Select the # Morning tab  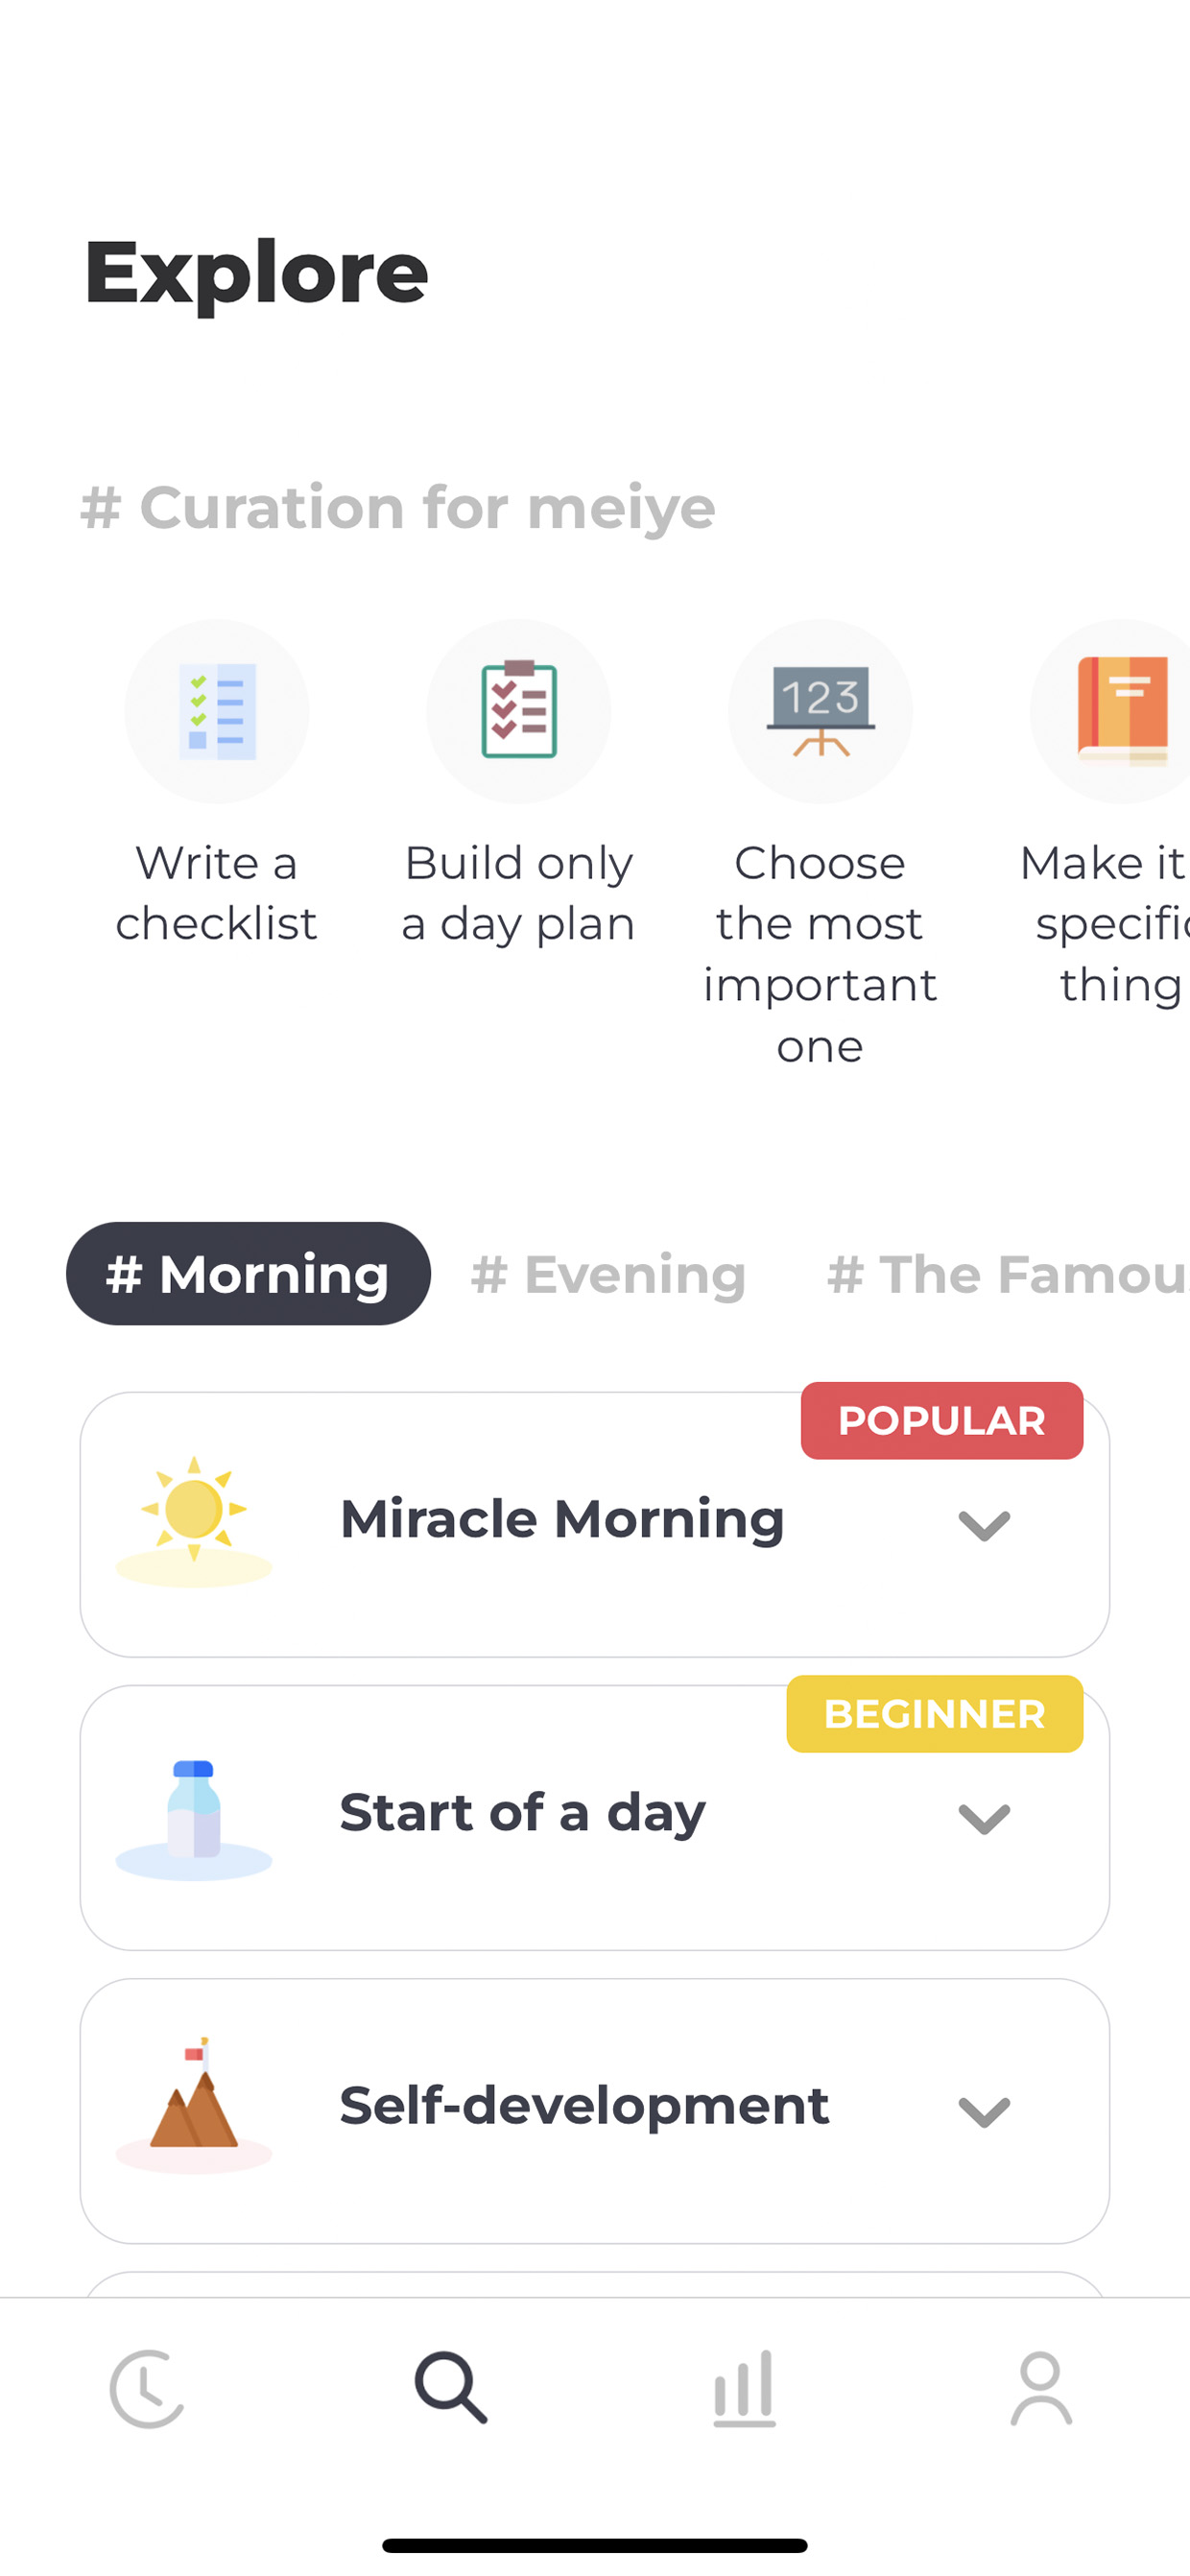[248, 1274]
